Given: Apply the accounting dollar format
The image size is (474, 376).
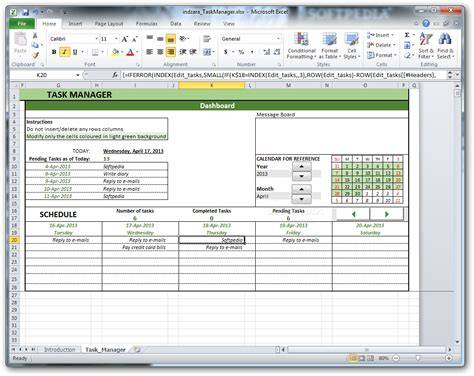Looking at the screenshot, I should click(x=226, y=52).
